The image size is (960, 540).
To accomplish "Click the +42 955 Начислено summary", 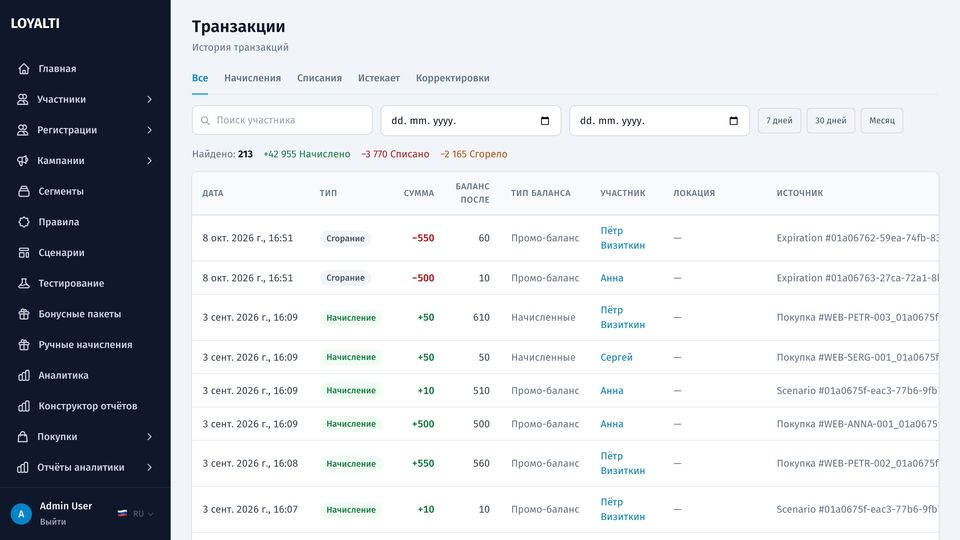I will tap(307, 154).
